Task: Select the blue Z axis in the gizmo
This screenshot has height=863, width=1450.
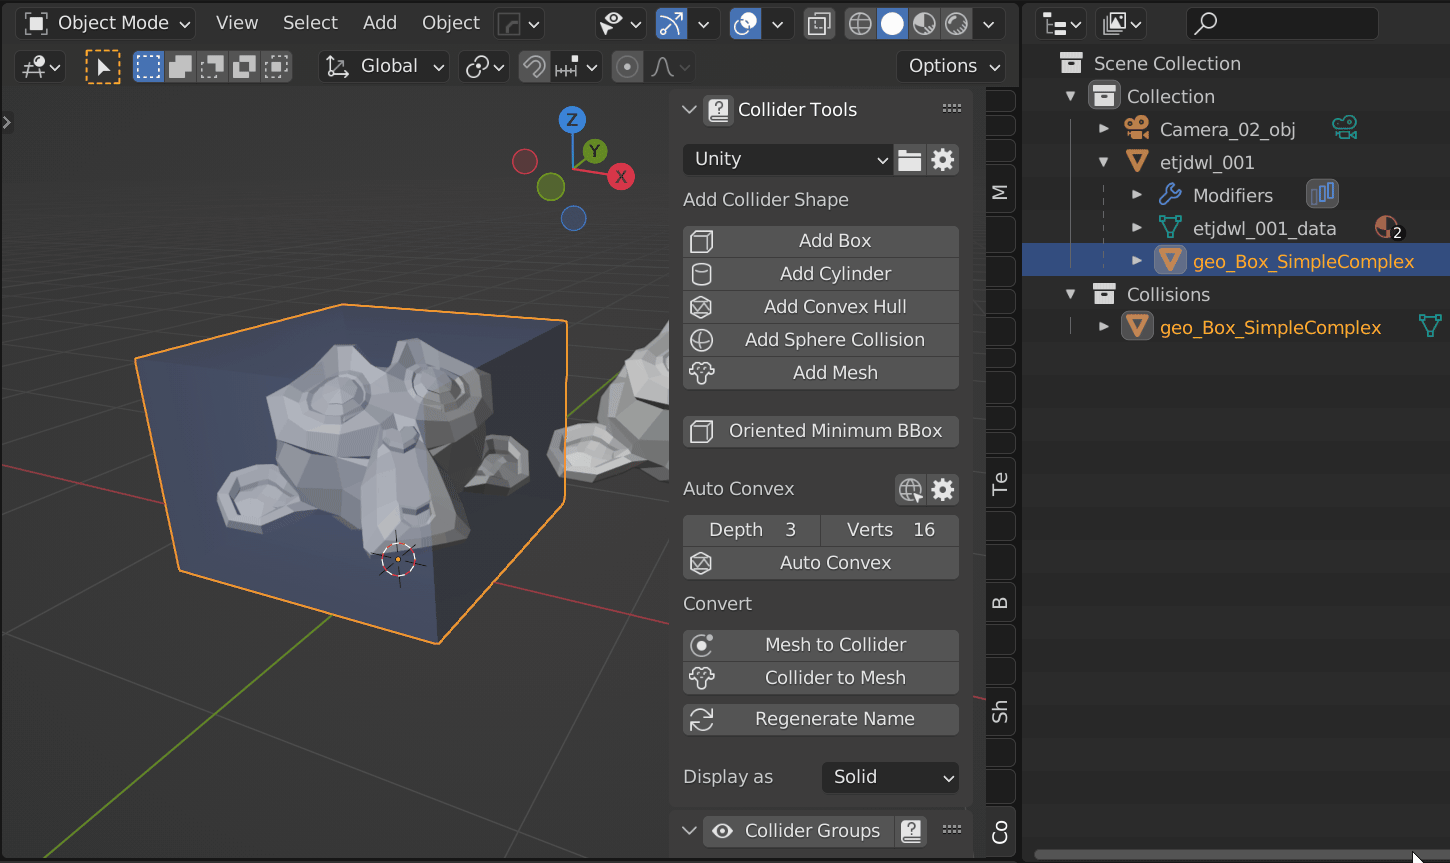Action: pos(571,120)
